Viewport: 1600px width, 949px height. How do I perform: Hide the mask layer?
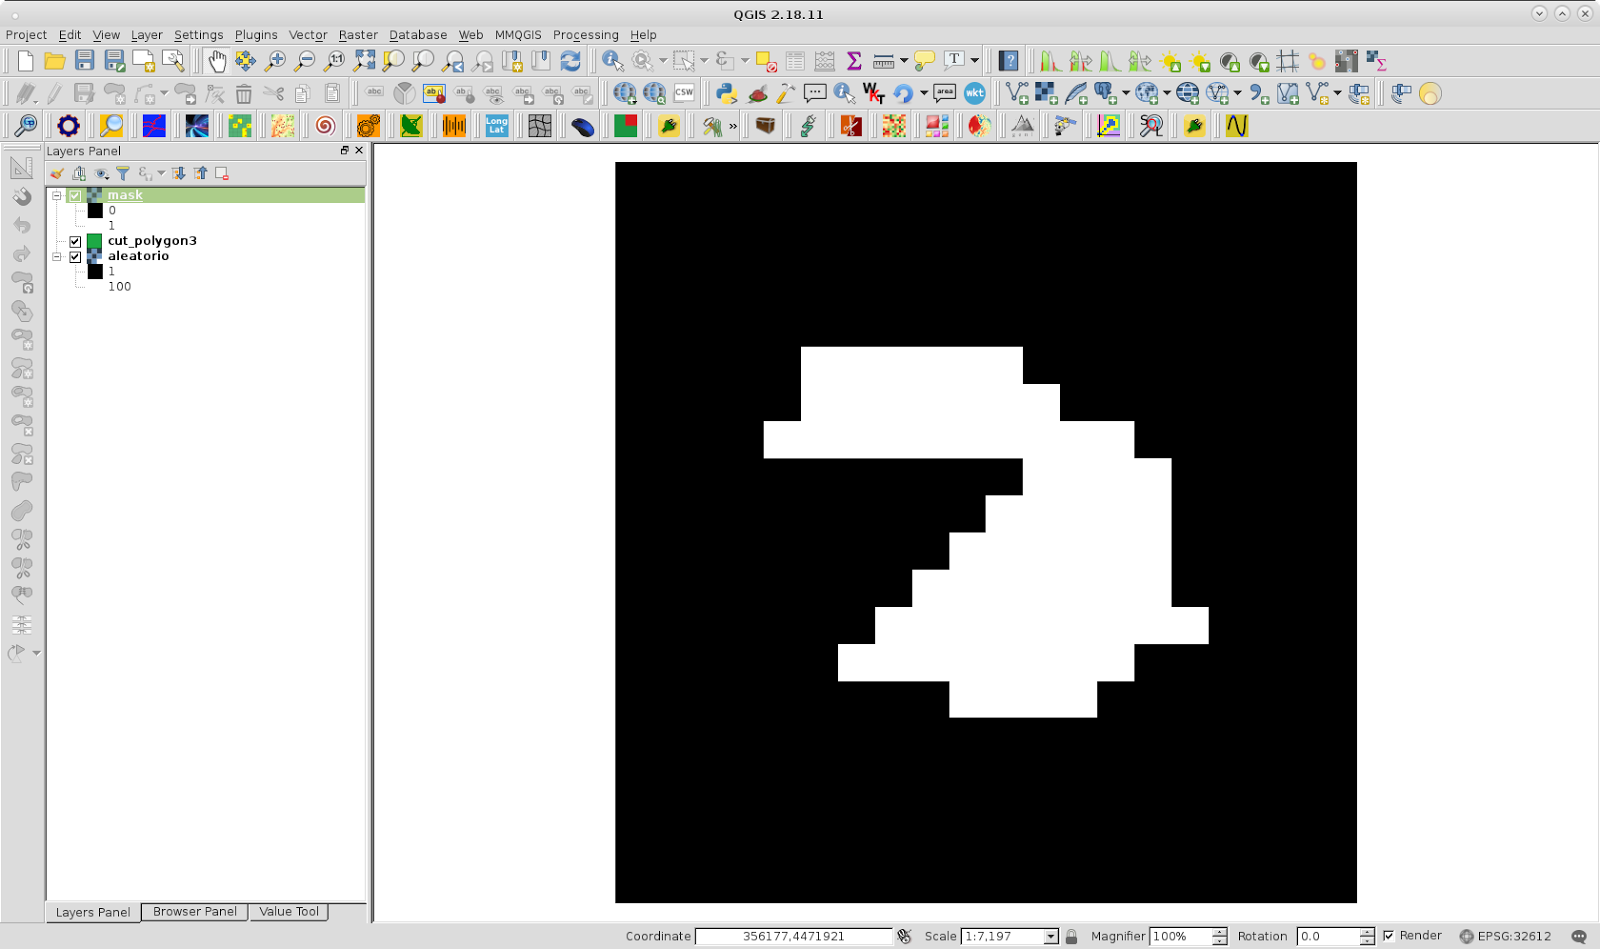point(74,195)
